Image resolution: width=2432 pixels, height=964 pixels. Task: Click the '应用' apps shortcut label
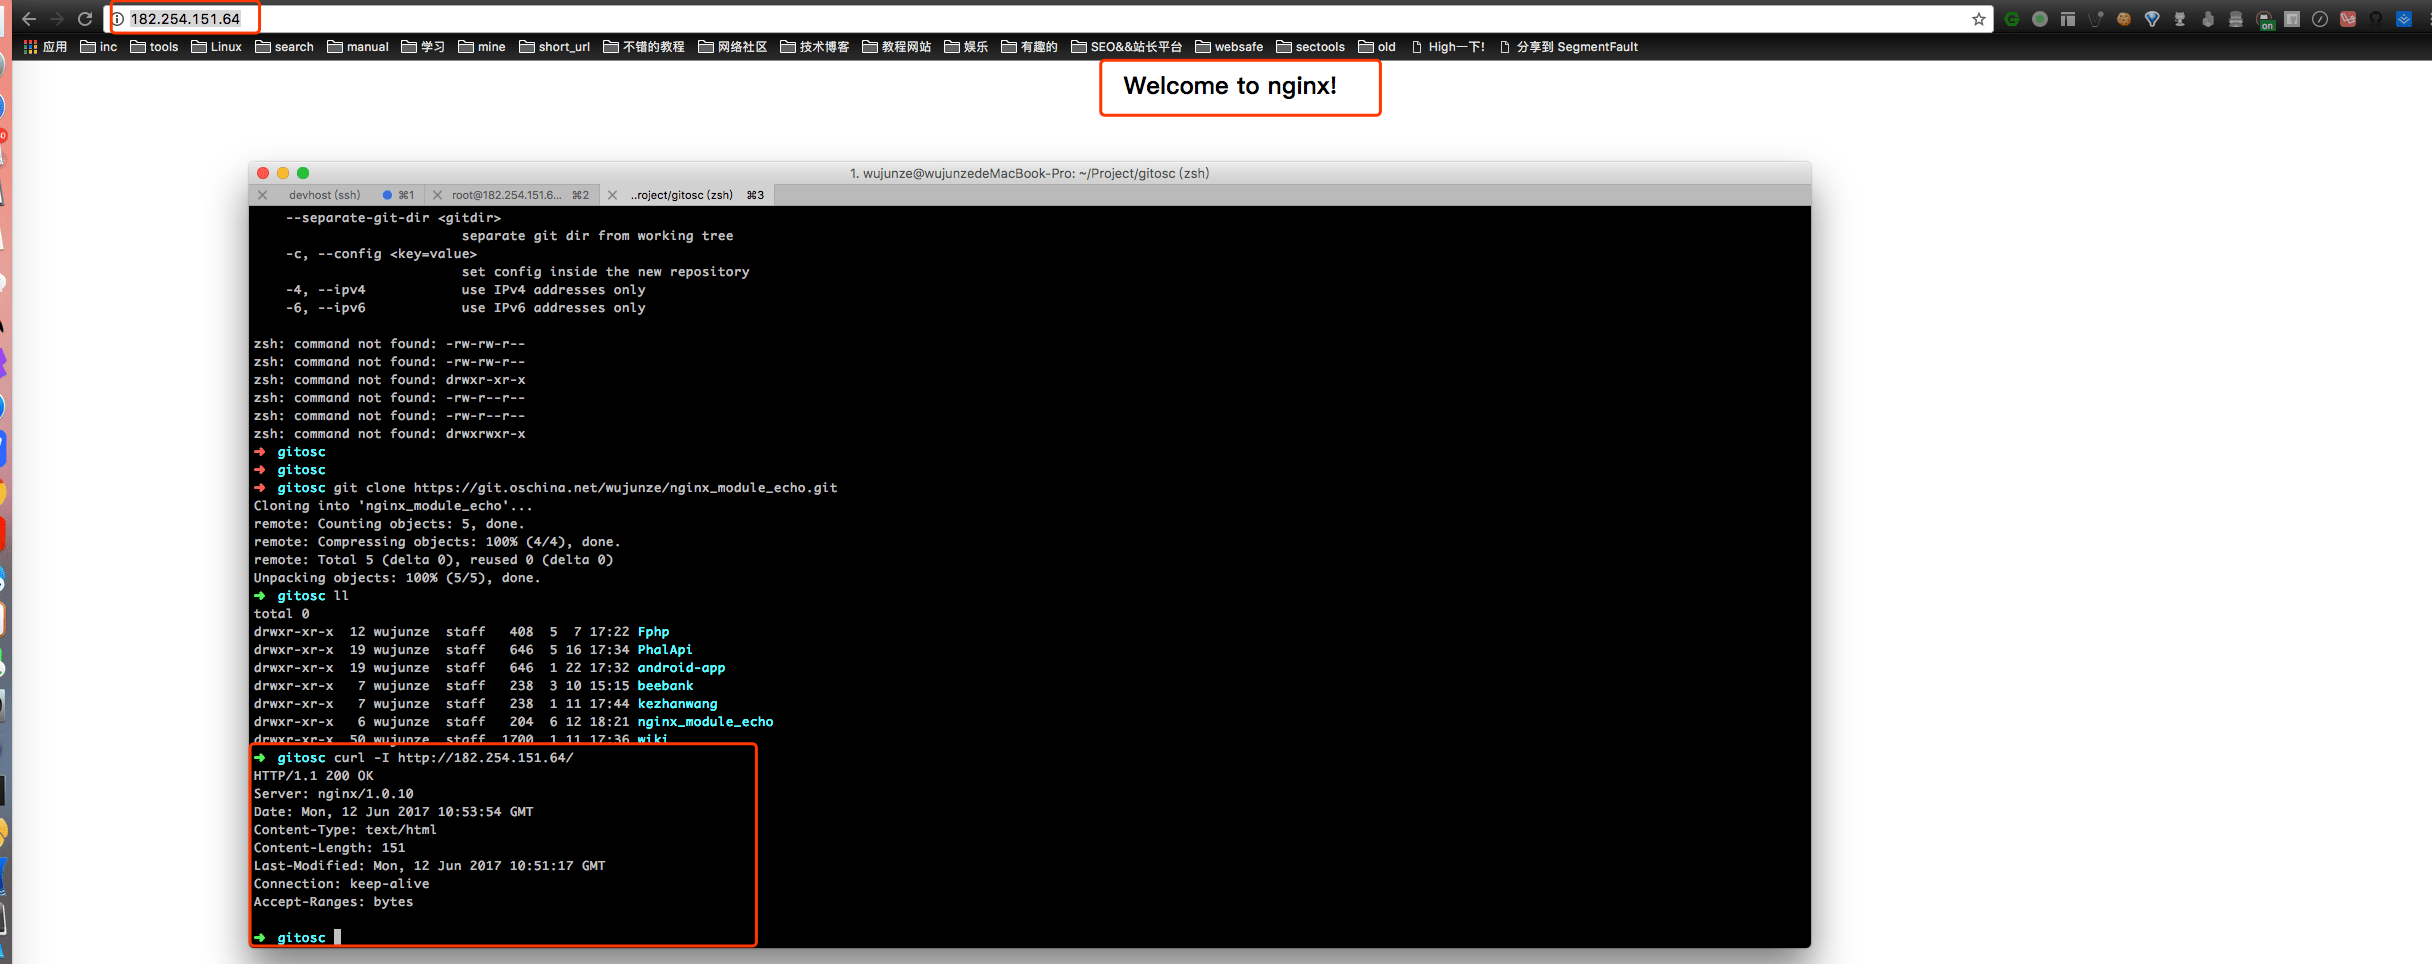tap(55, 47)
